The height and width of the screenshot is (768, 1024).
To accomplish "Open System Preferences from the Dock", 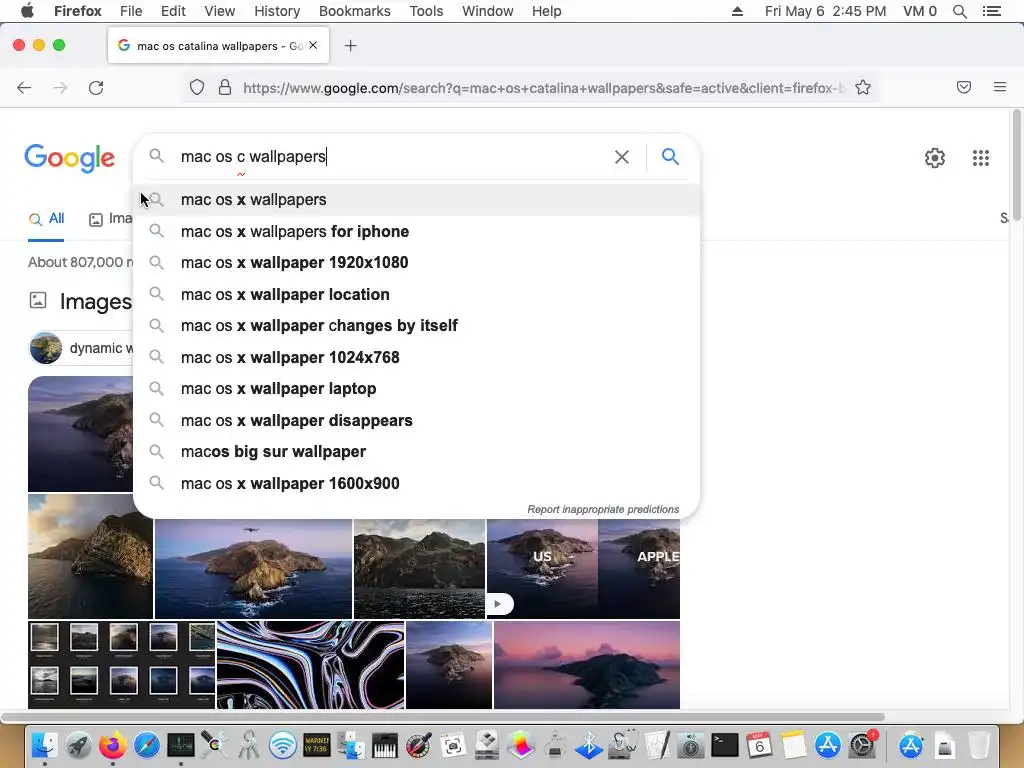I will (862, 745).
